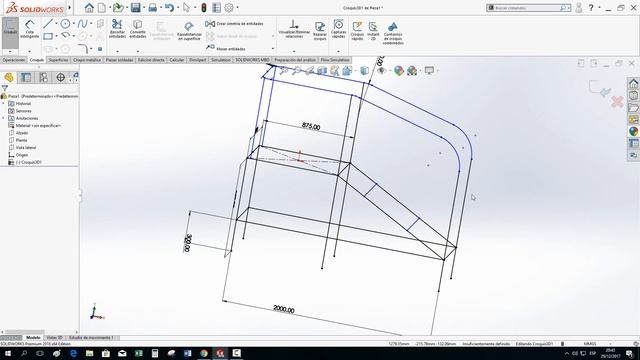
Task: Switch to the Chapa metálica tab
Action: click(x=87, y=60)
